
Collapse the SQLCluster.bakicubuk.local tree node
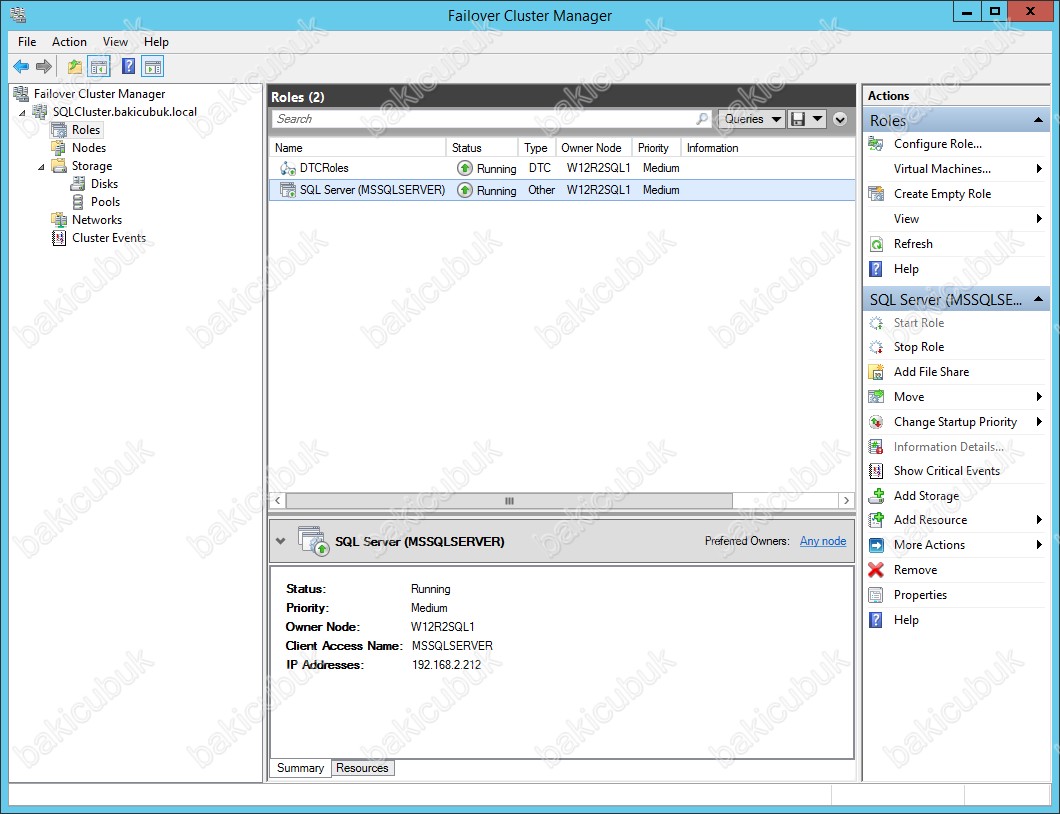pyautogui.click(x=22, y=112)
